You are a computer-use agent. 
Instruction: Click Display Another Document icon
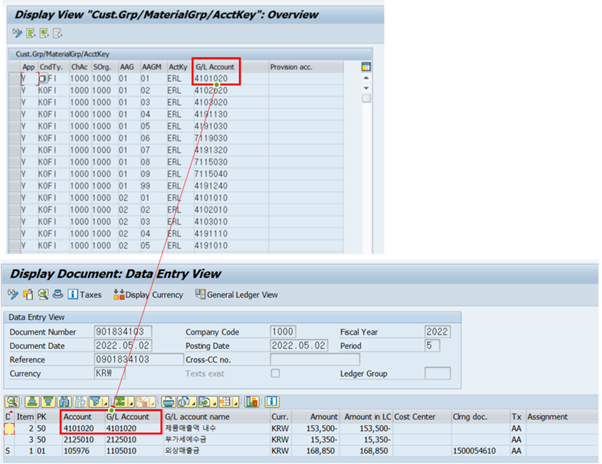point(28,295)
